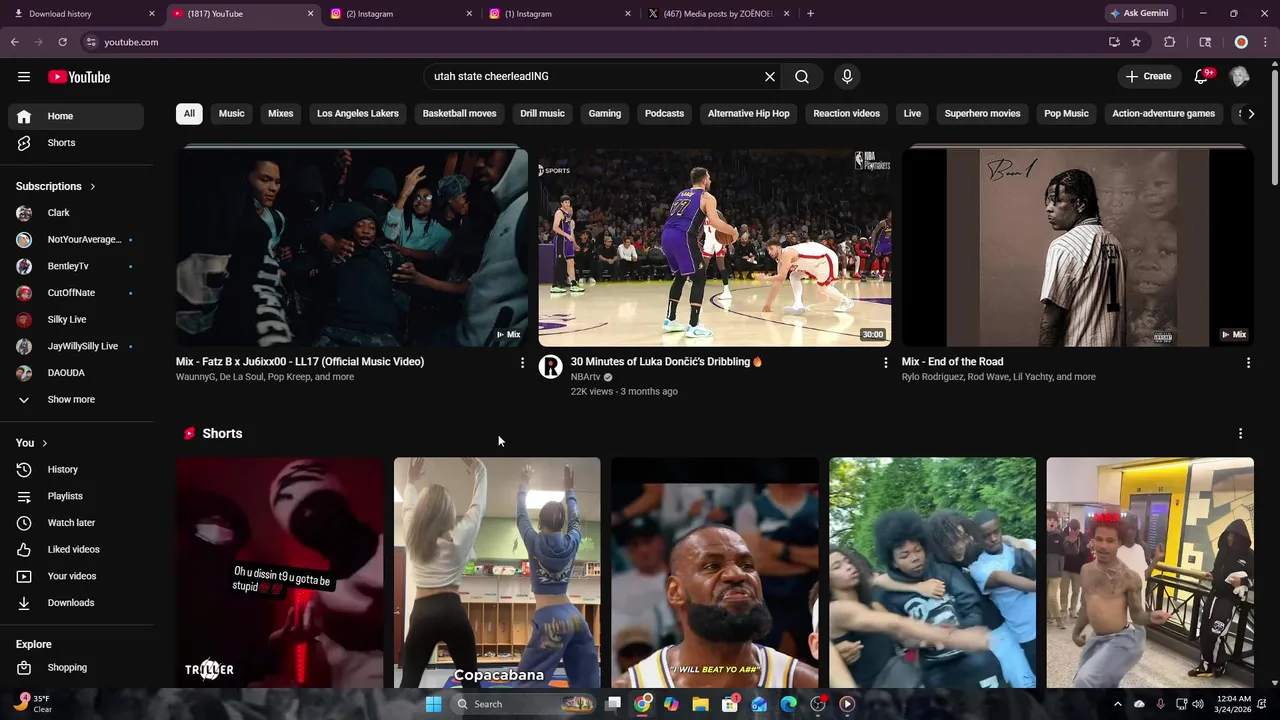Image resolution: width=1280 pixels, height=720 pixels.
Task: Bookmark this page with the star icon
Action: point(1136,42)
